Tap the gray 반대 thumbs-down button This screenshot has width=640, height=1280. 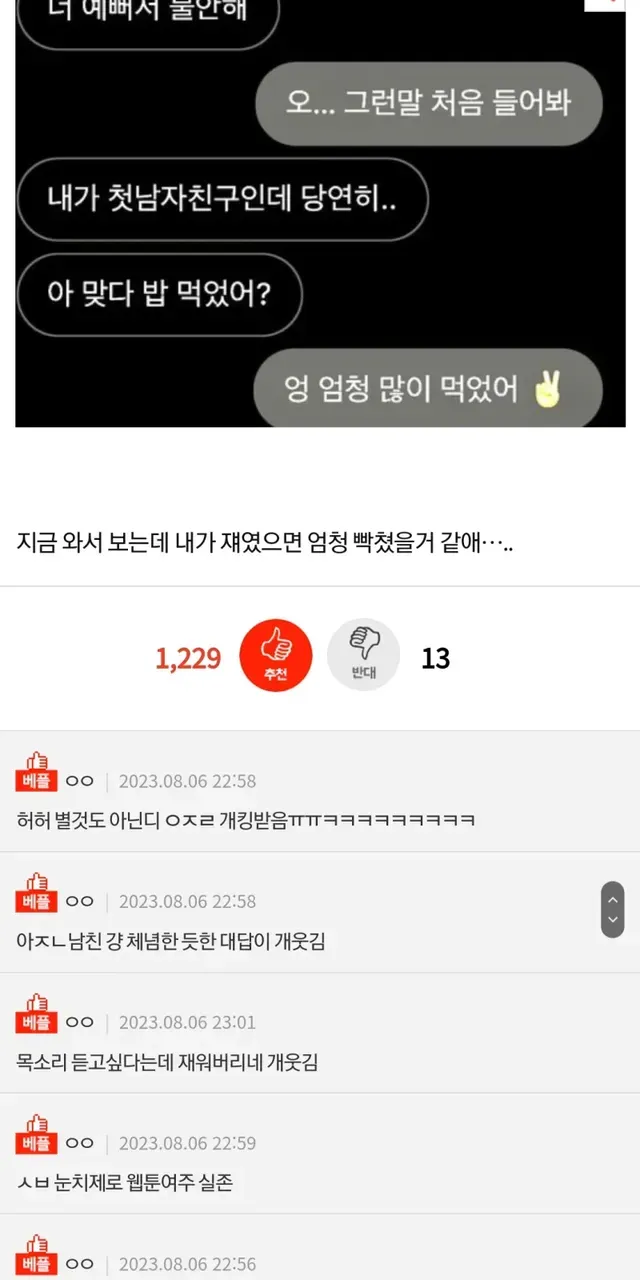point(363,654)
